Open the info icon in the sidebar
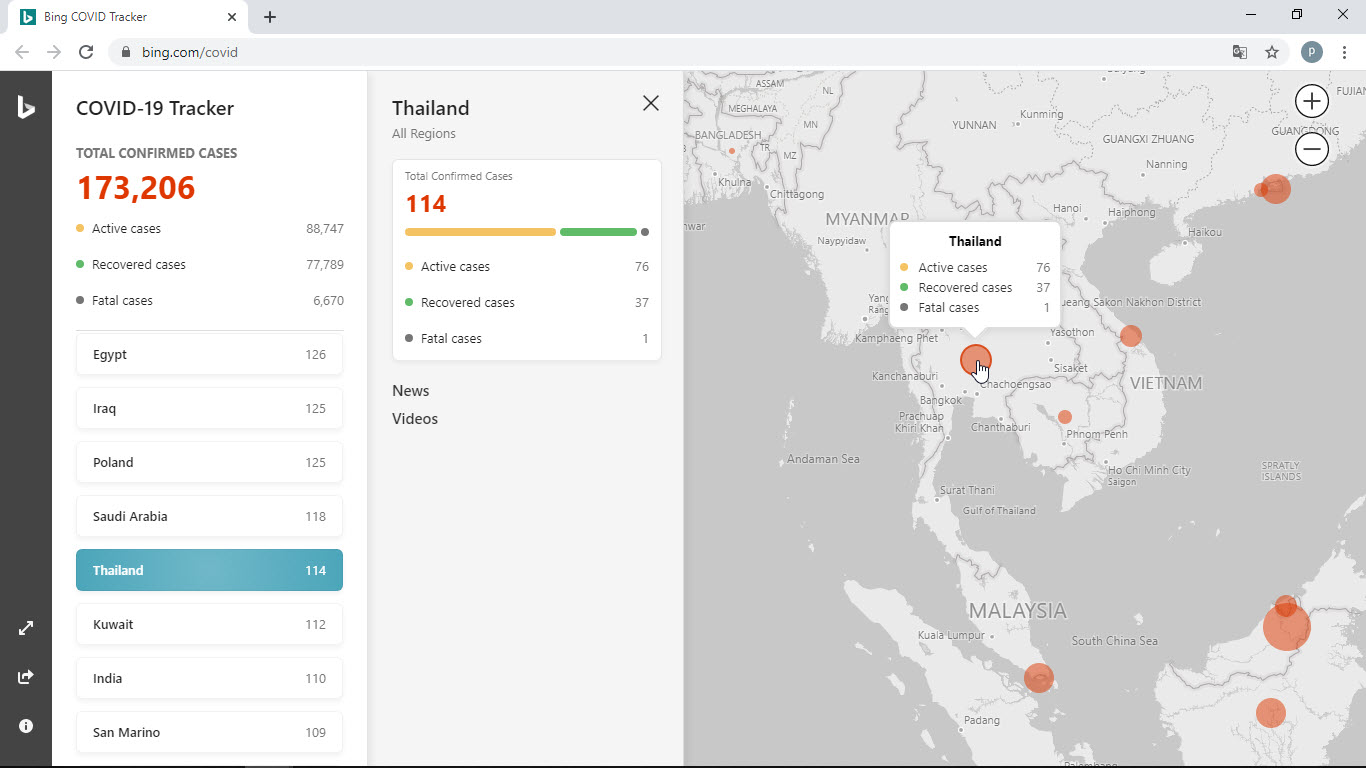Image resolution: width=1366 pixels, height=768 pixels. pyautogui.click(x=26, y=726)
